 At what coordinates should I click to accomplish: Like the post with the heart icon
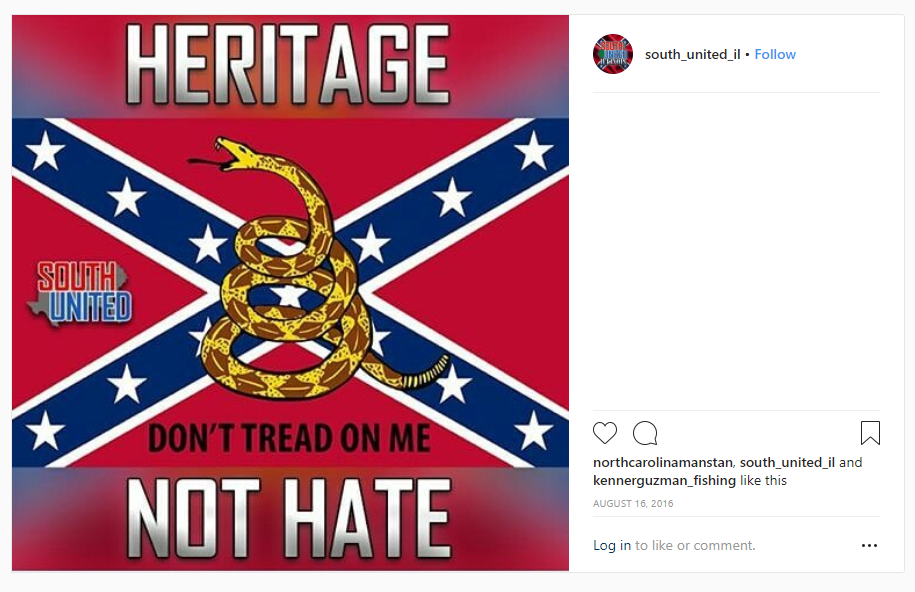(x=605, y=433)
